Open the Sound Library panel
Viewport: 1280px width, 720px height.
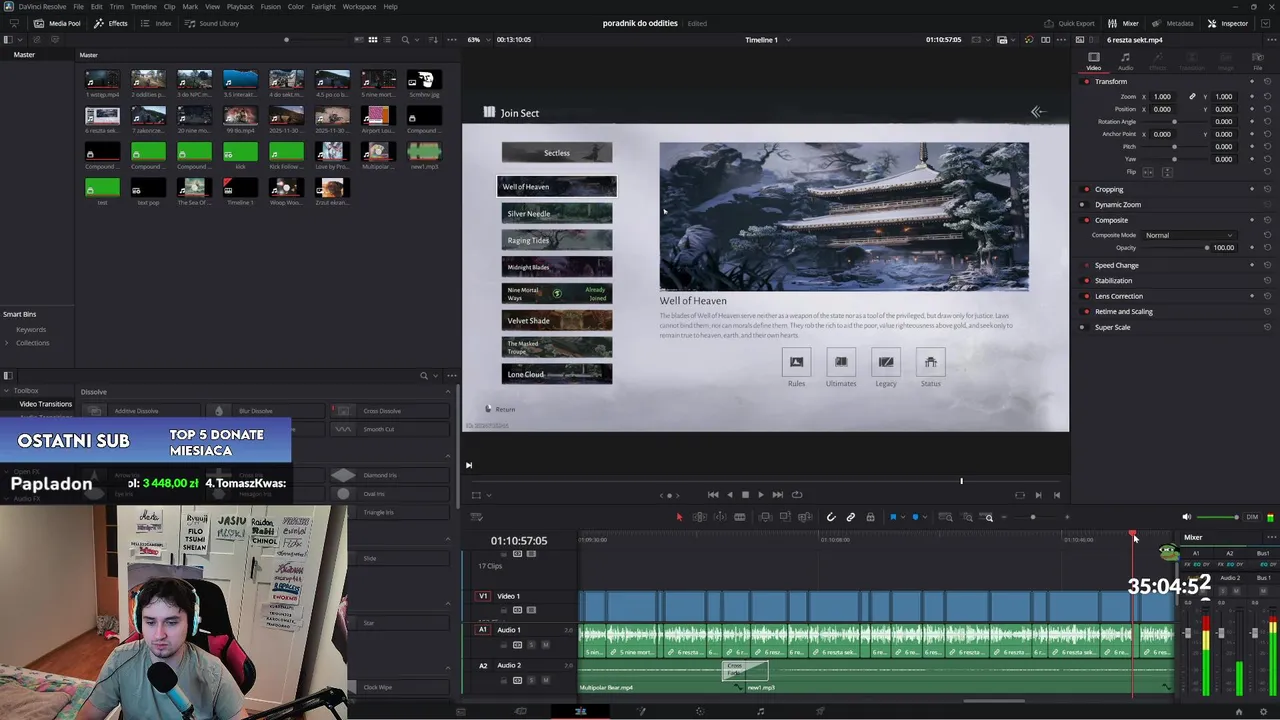pos(212,23)
